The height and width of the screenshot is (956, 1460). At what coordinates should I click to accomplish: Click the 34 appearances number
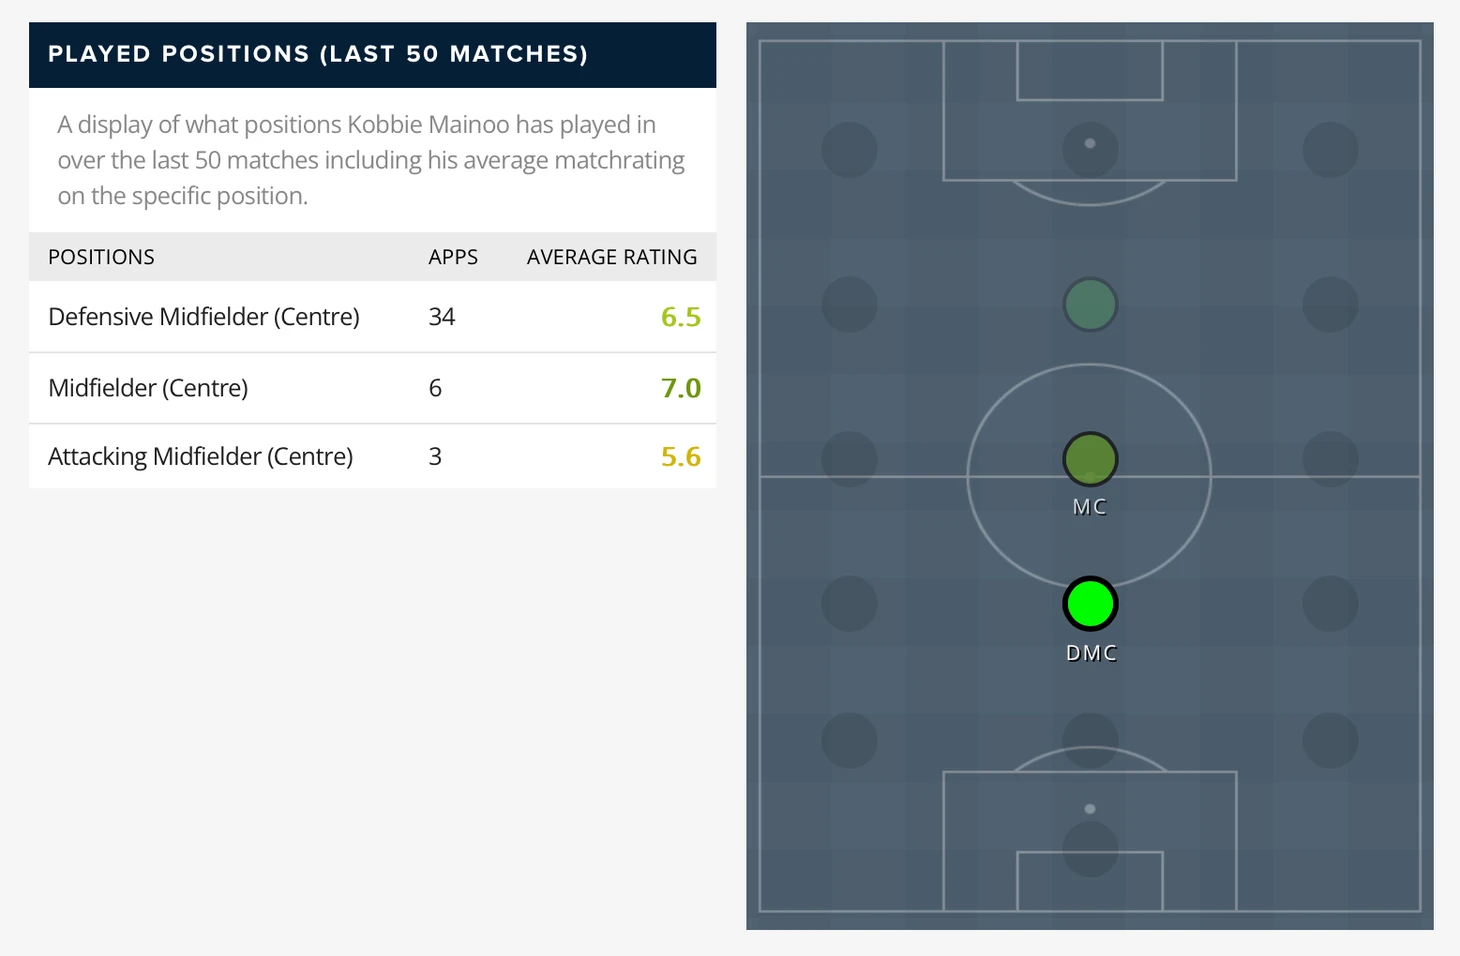coord(442,317)
